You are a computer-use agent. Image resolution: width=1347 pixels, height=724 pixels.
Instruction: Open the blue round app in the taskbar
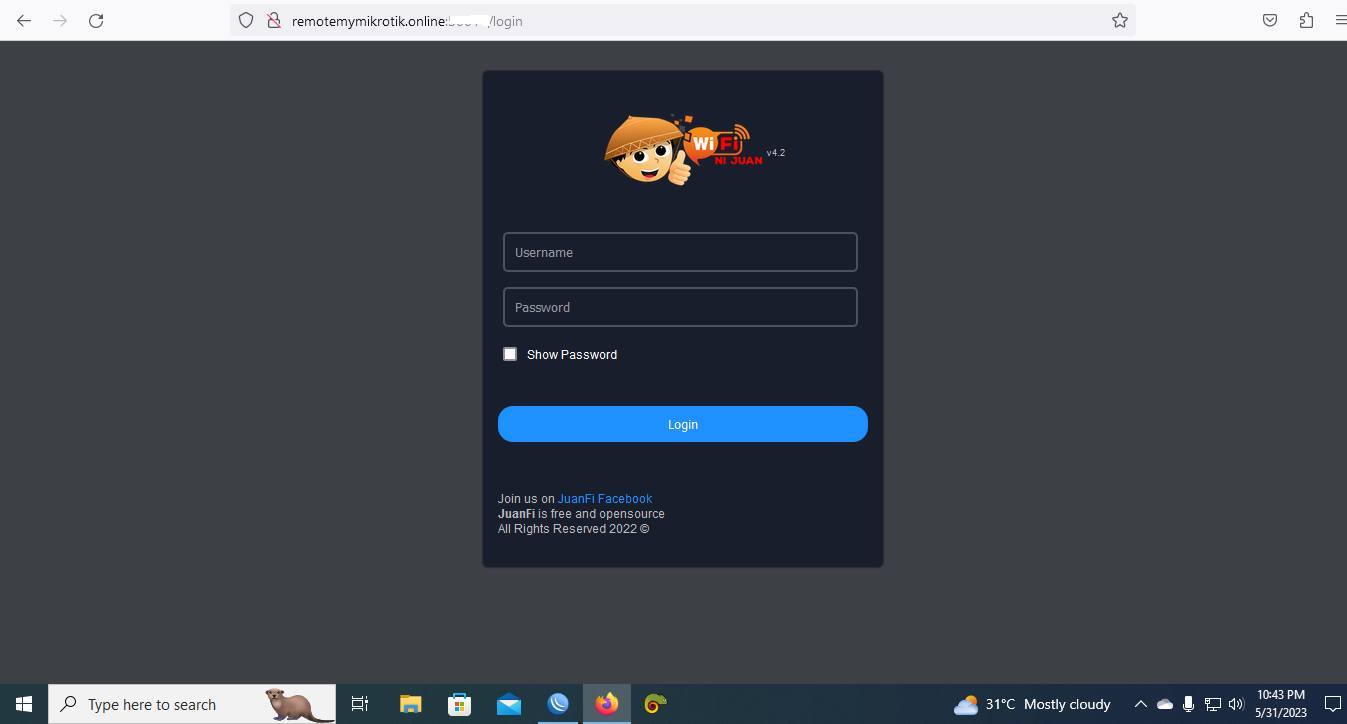click(x=558, y=704)
